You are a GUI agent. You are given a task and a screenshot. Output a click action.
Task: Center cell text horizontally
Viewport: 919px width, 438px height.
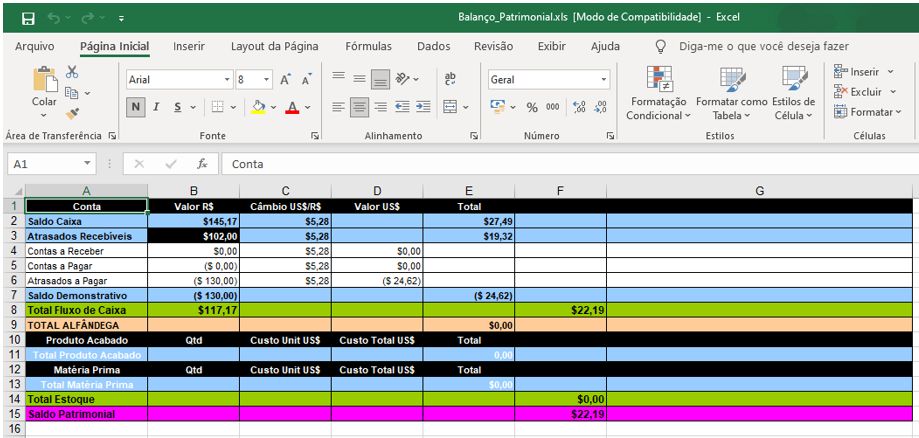coord(359,107)
